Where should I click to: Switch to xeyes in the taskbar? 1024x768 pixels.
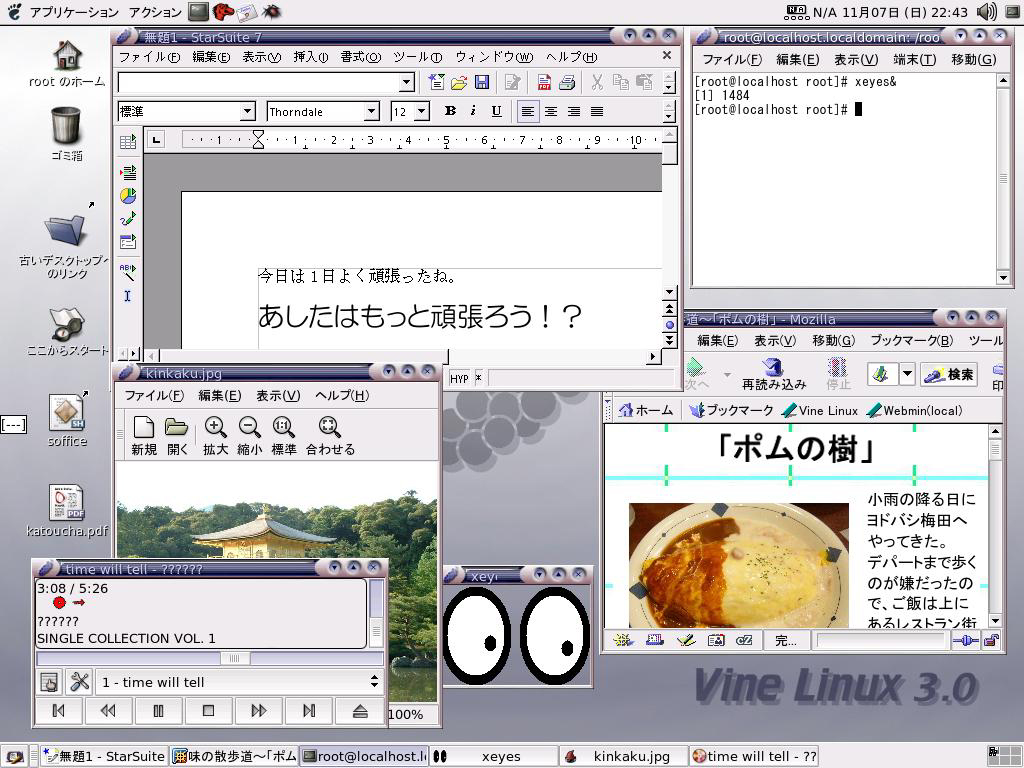pos(494,756)
